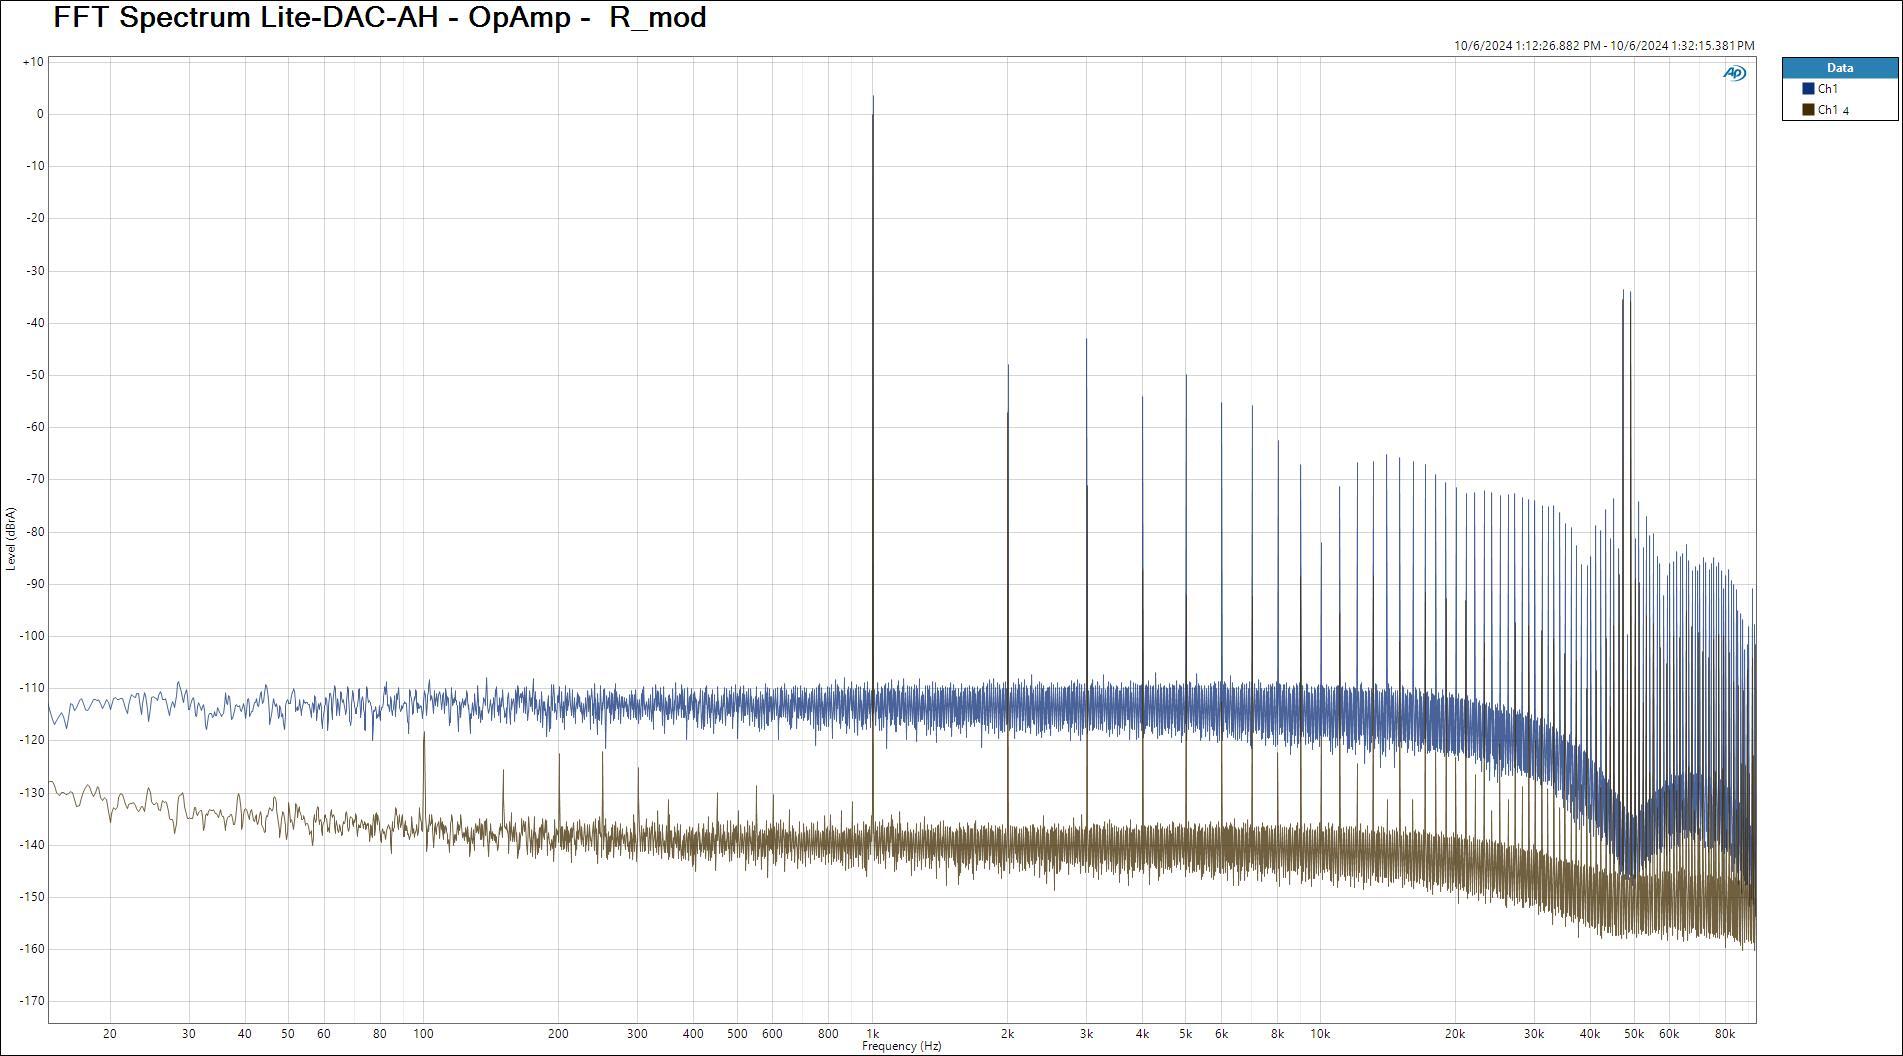Select the Ch1 blue color swatch
This screenshot has height=1056, width=1903.
(x=1808, y=89)
